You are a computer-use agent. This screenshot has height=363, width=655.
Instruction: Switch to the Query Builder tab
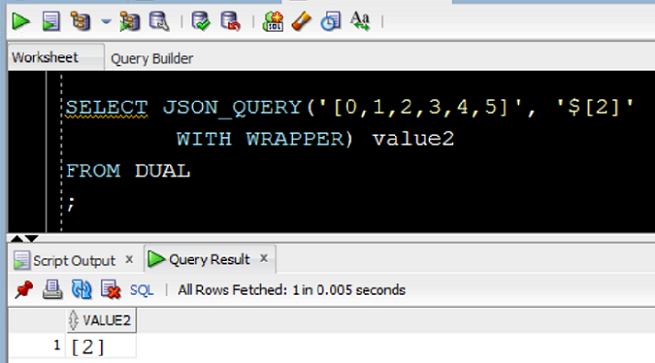tap(152, 58)
